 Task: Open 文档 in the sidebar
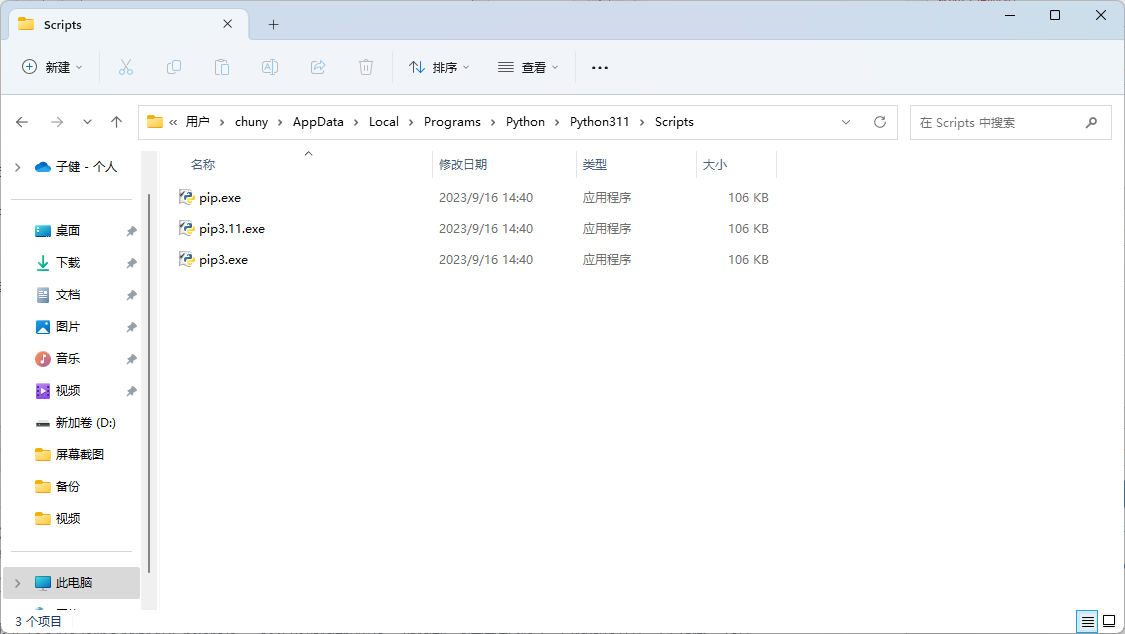(x=68, y=295)
